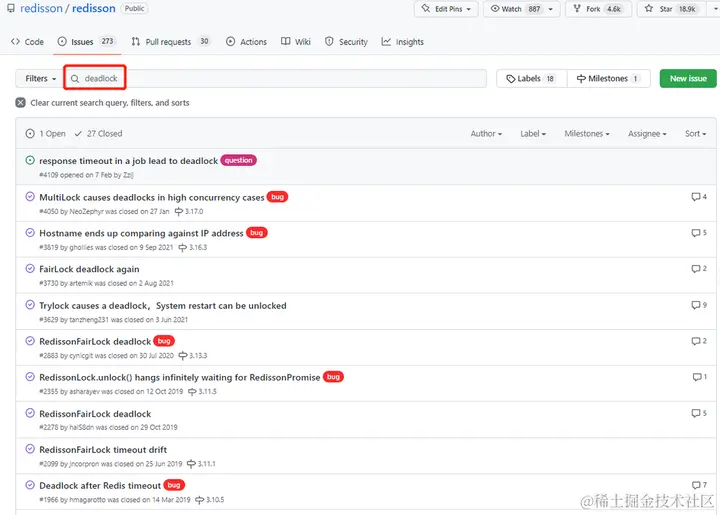
Task: Create a New issue
Action: click(x=688, y=78)
